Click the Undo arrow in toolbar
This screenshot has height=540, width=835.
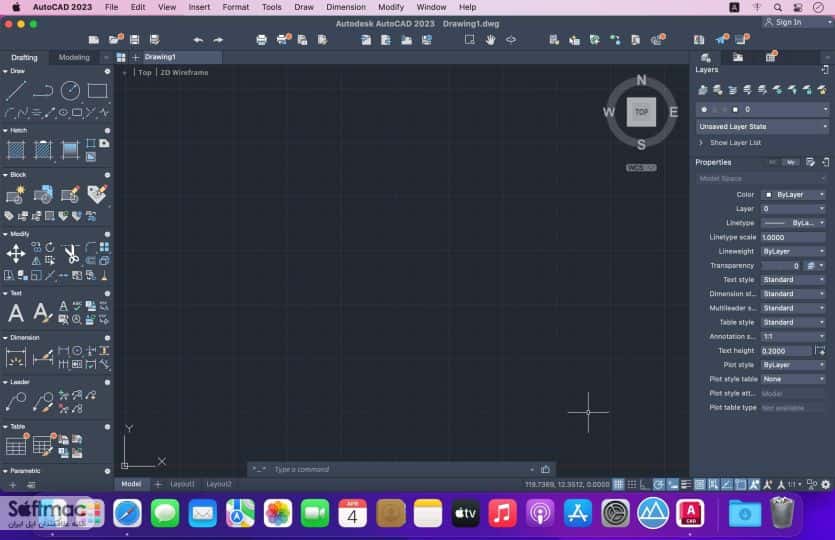point(198,40)
